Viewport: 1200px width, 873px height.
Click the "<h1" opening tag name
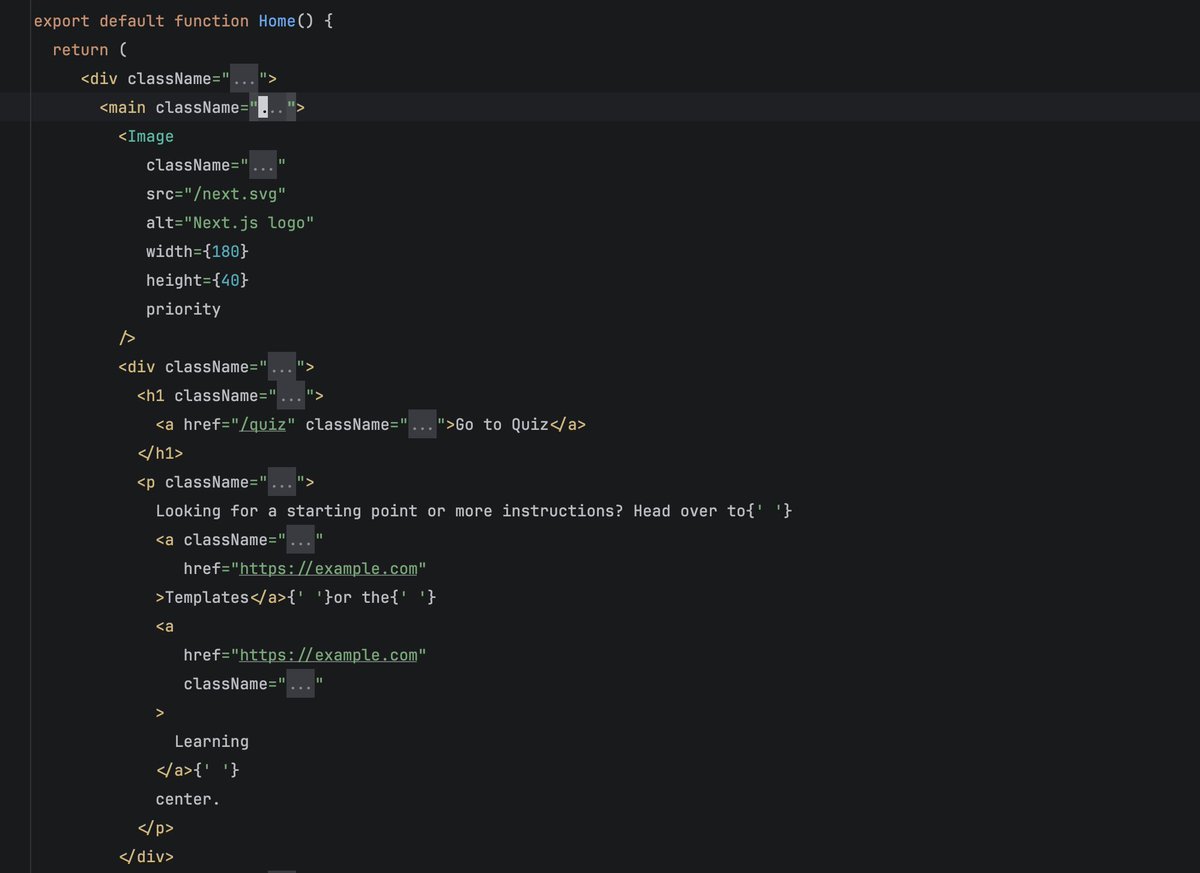pos(151,396)
